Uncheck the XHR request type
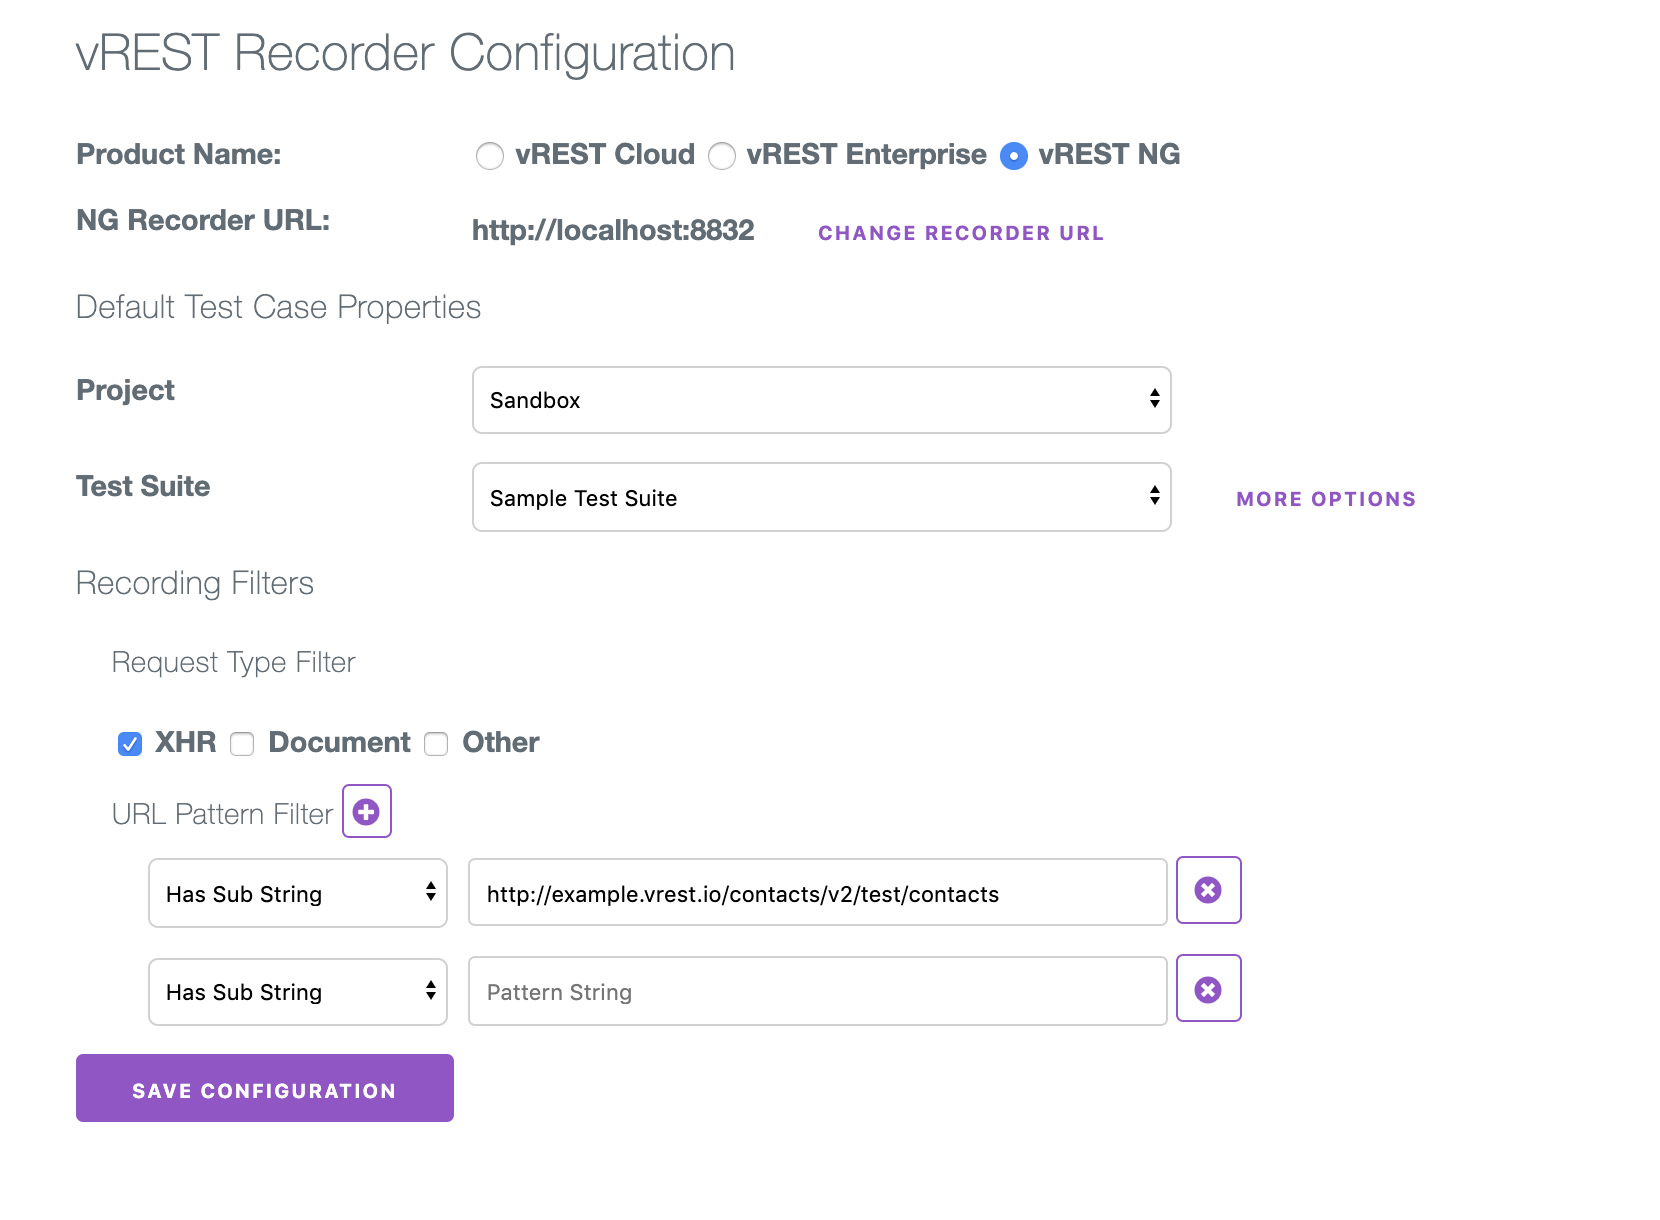Screen dimensions: 1660x1220 tap(130, 744)
